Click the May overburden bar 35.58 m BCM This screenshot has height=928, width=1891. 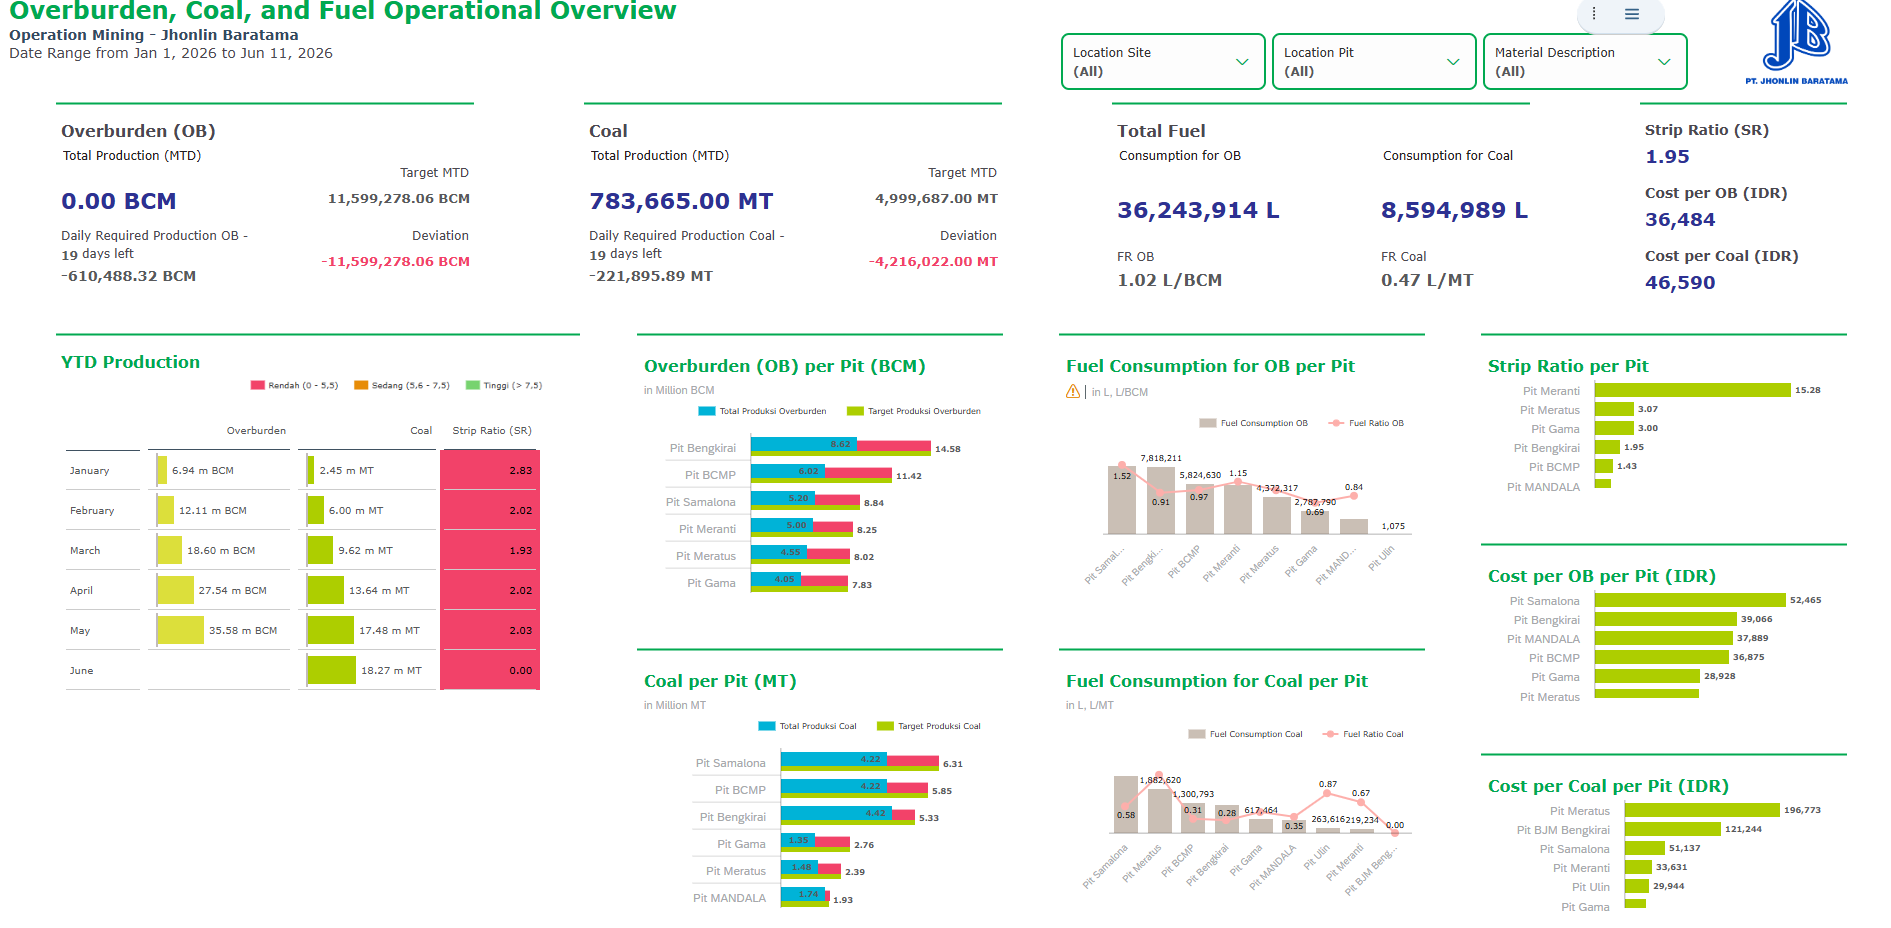180,630
